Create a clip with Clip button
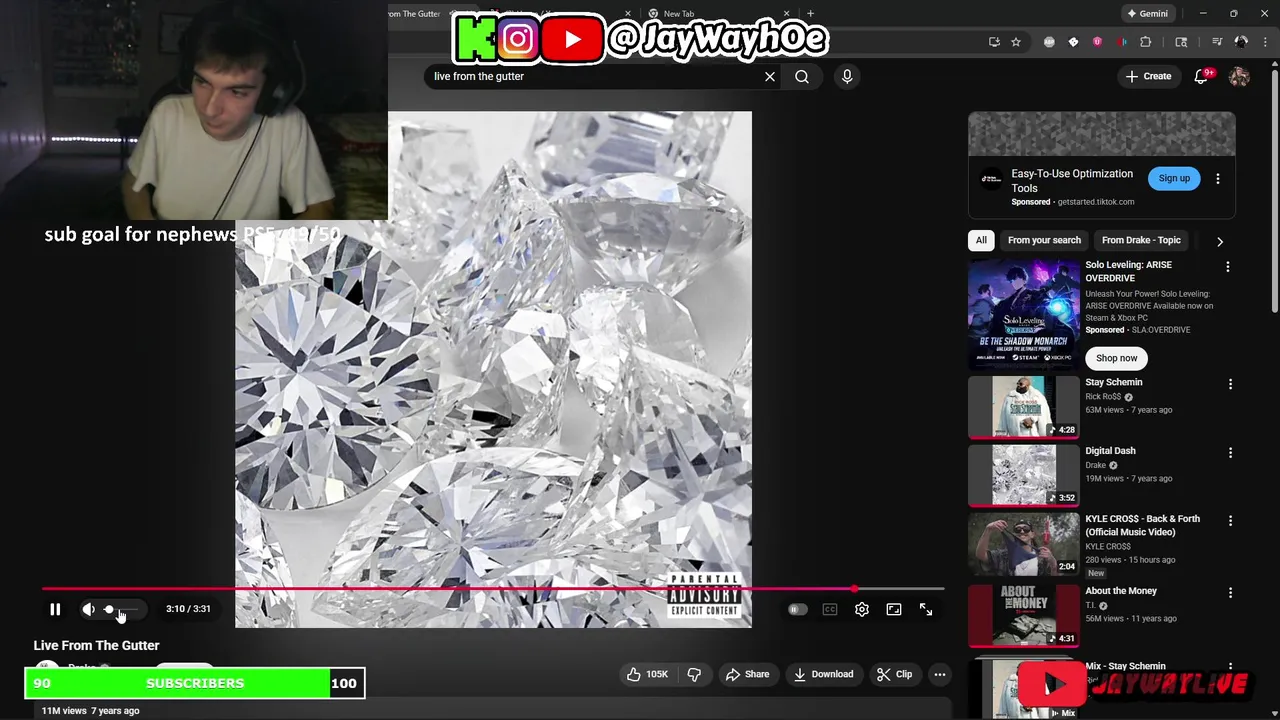Viewport: 1280px width, 720px height. [894, 674]
